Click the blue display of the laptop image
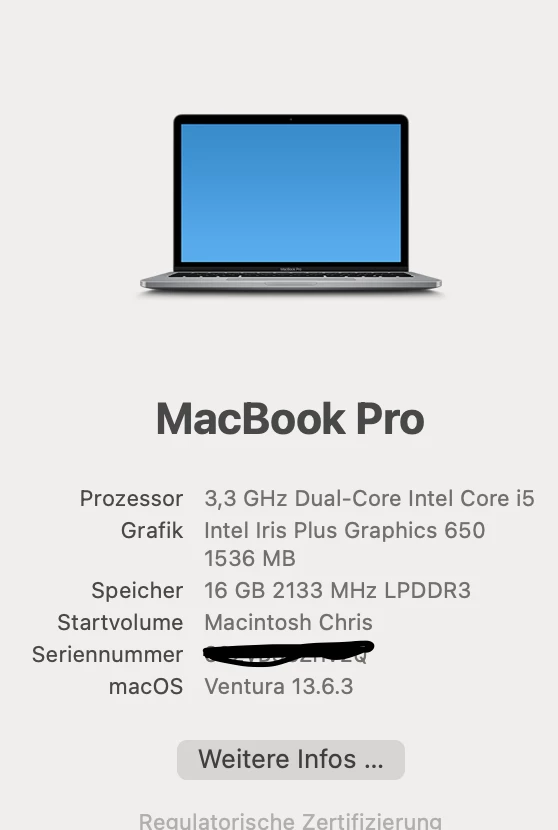 pyautogui.click(x=291, y=193)
